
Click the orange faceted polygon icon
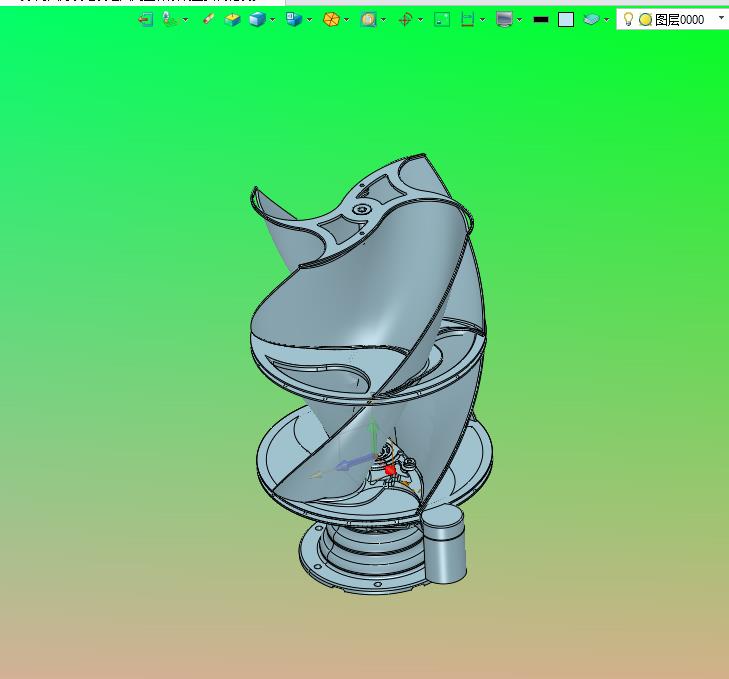point(331,20)
